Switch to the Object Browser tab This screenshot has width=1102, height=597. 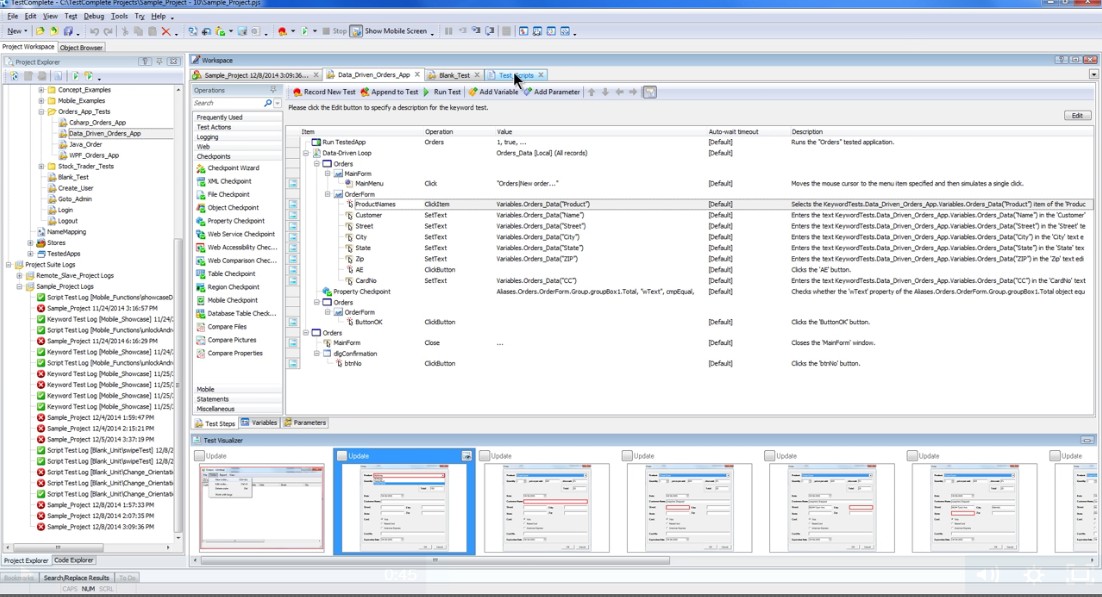pyautogui.click(x=81, y=48)
